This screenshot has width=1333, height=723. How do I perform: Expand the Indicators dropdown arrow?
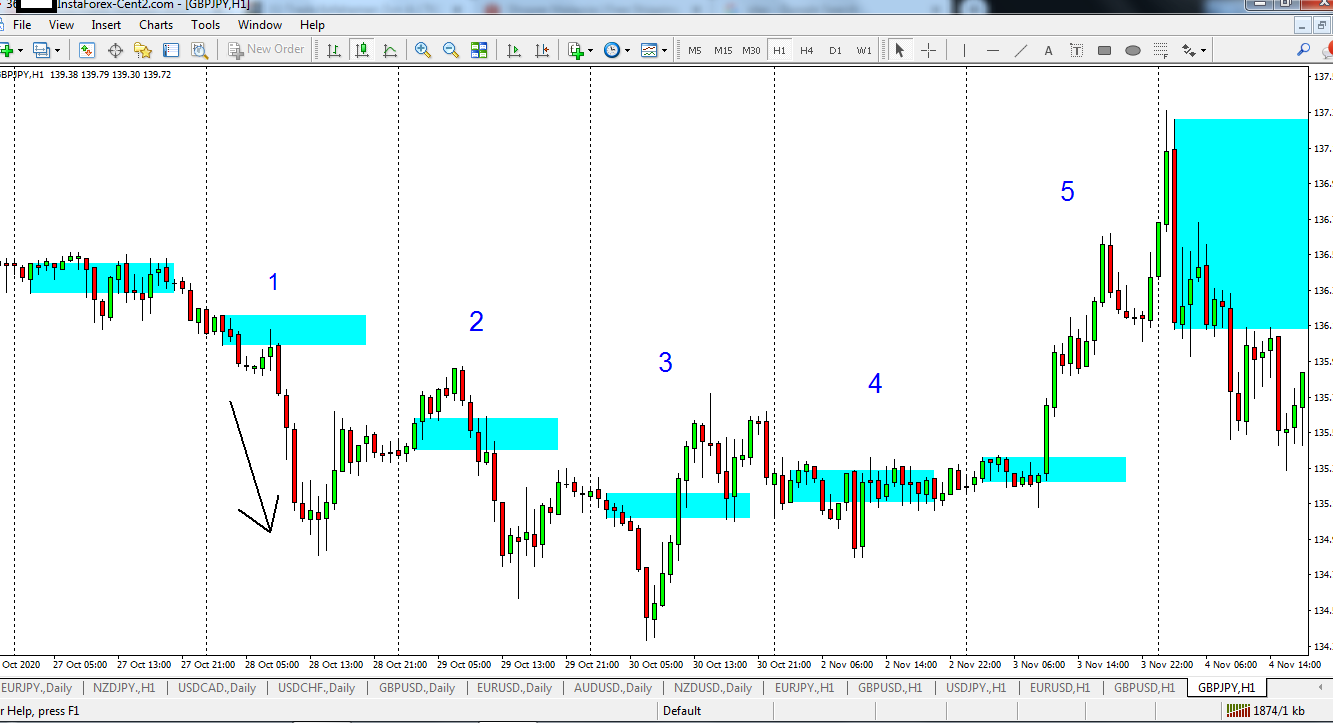click(x=590, y=50)
